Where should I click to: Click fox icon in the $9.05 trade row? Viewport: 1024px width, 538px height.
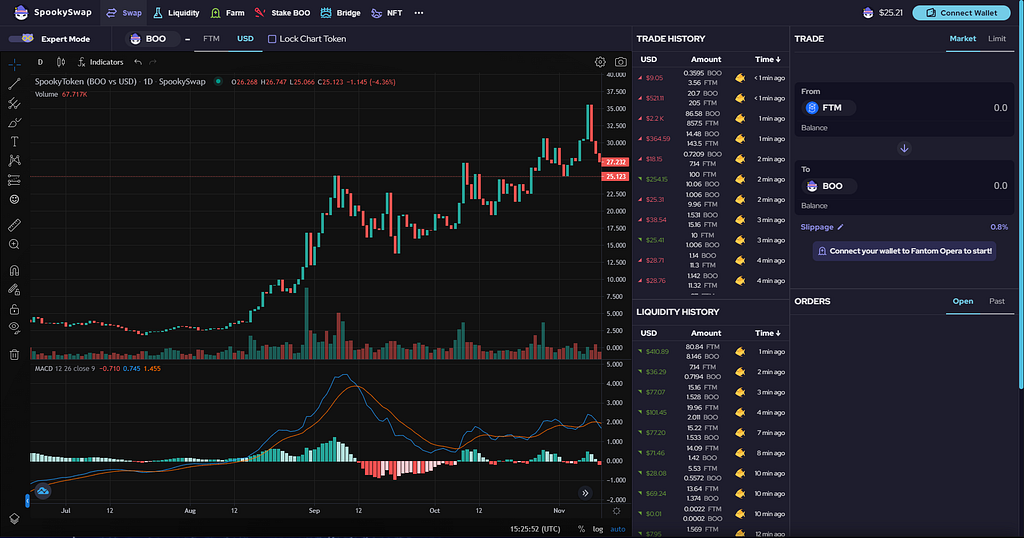(740, 78)
